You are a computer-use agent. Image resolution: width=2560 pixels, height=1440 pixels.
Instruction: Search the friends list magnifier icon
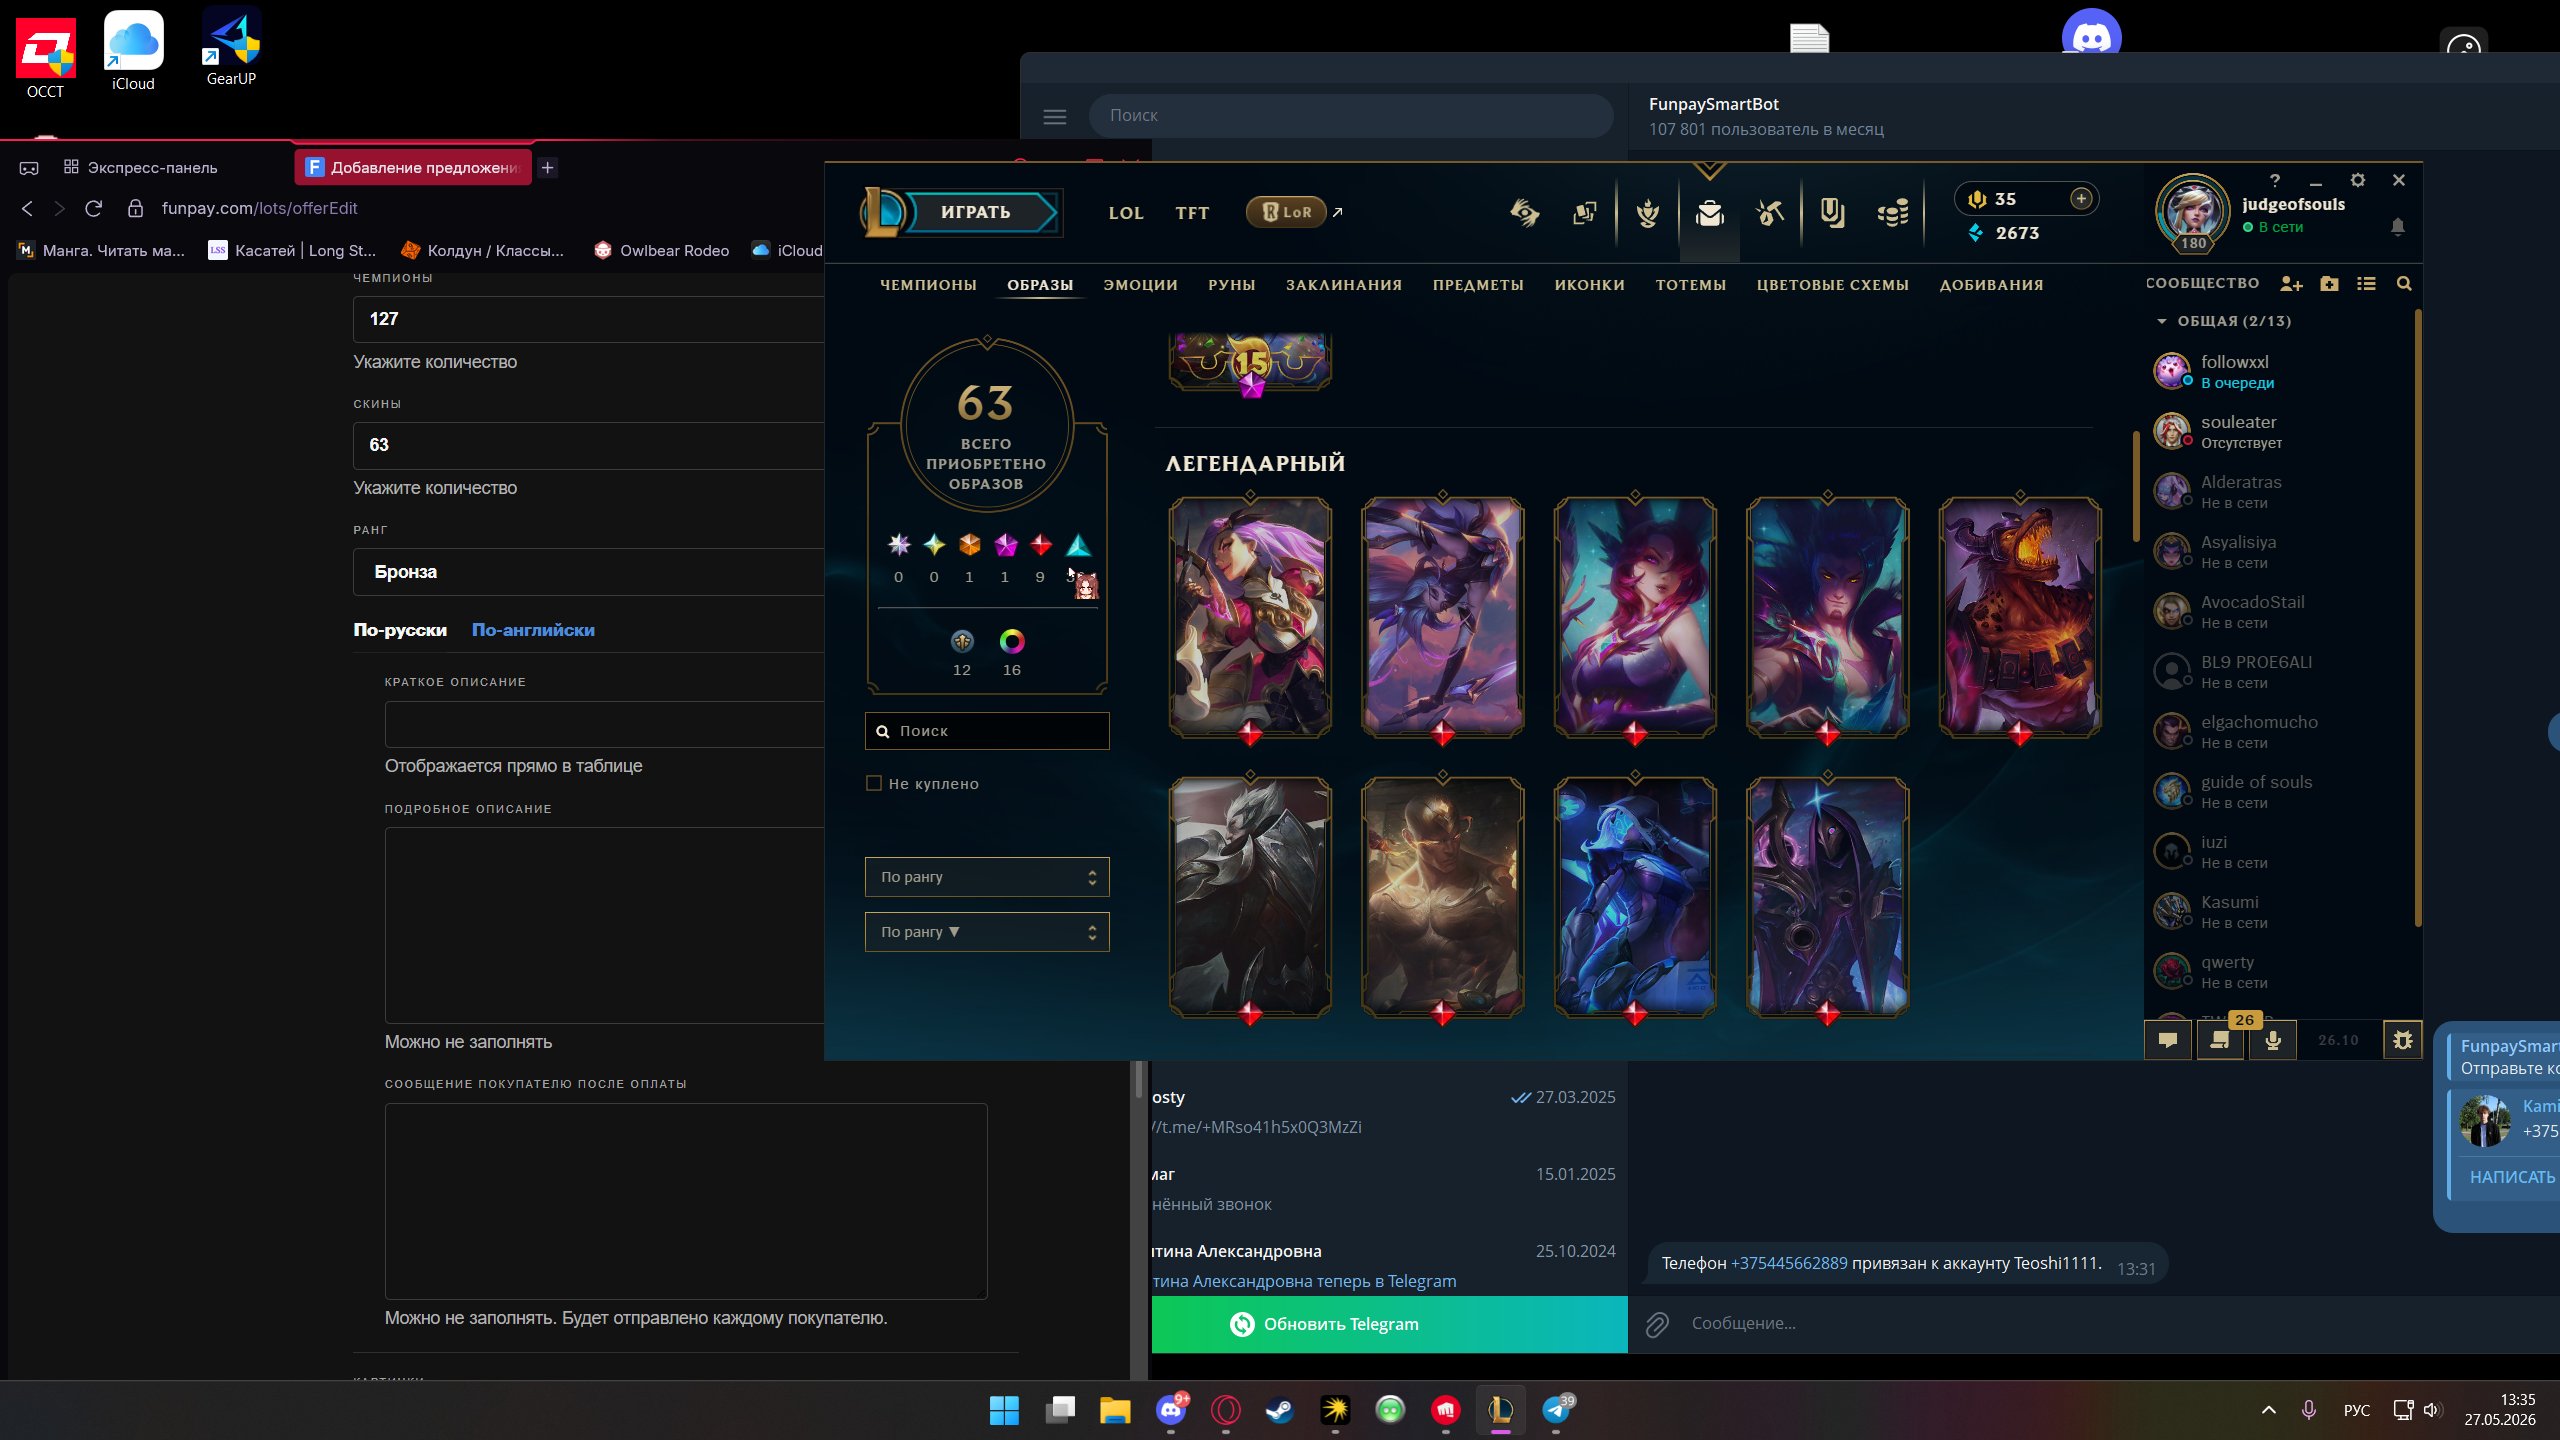tap(2404, 284)
